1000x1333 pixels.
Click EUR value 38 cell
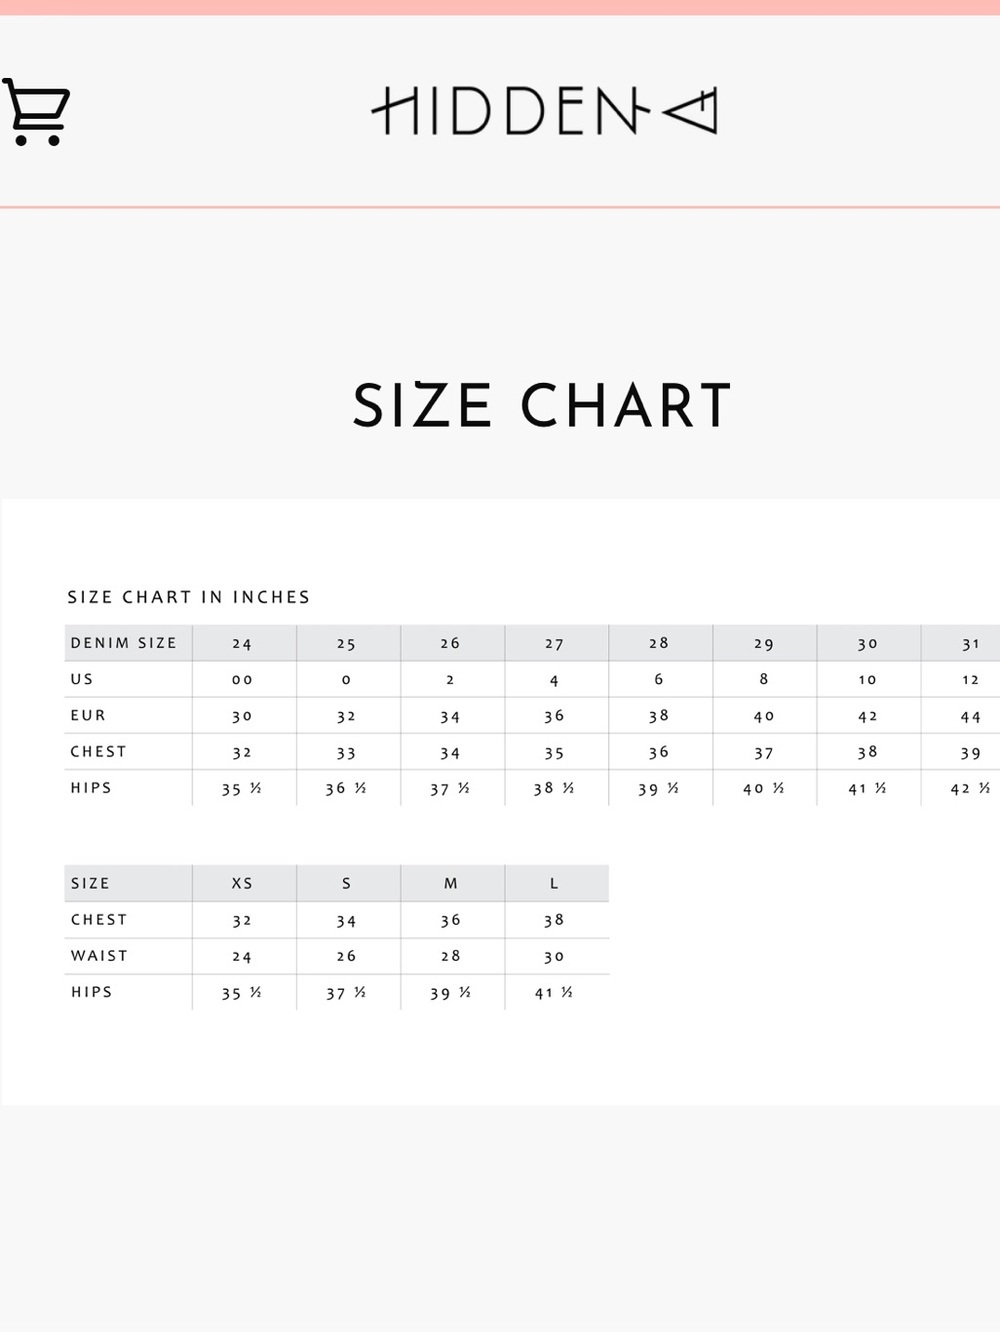click(660, 716)
